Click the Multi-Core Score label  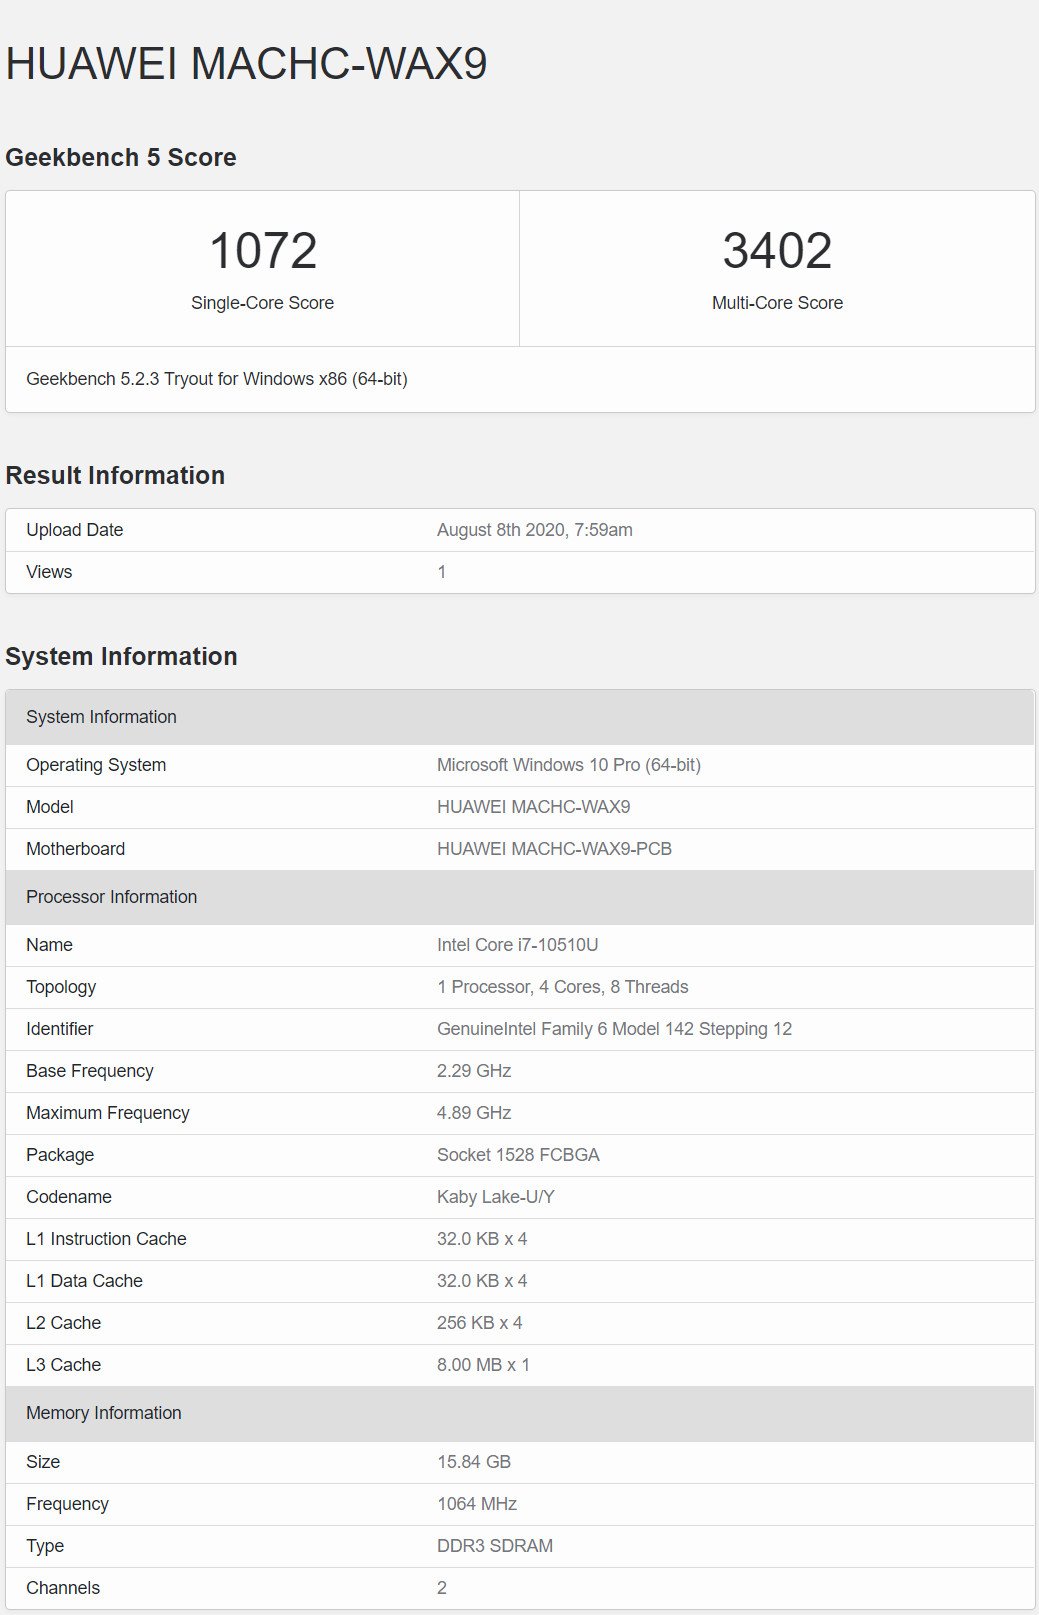(777, 303)
